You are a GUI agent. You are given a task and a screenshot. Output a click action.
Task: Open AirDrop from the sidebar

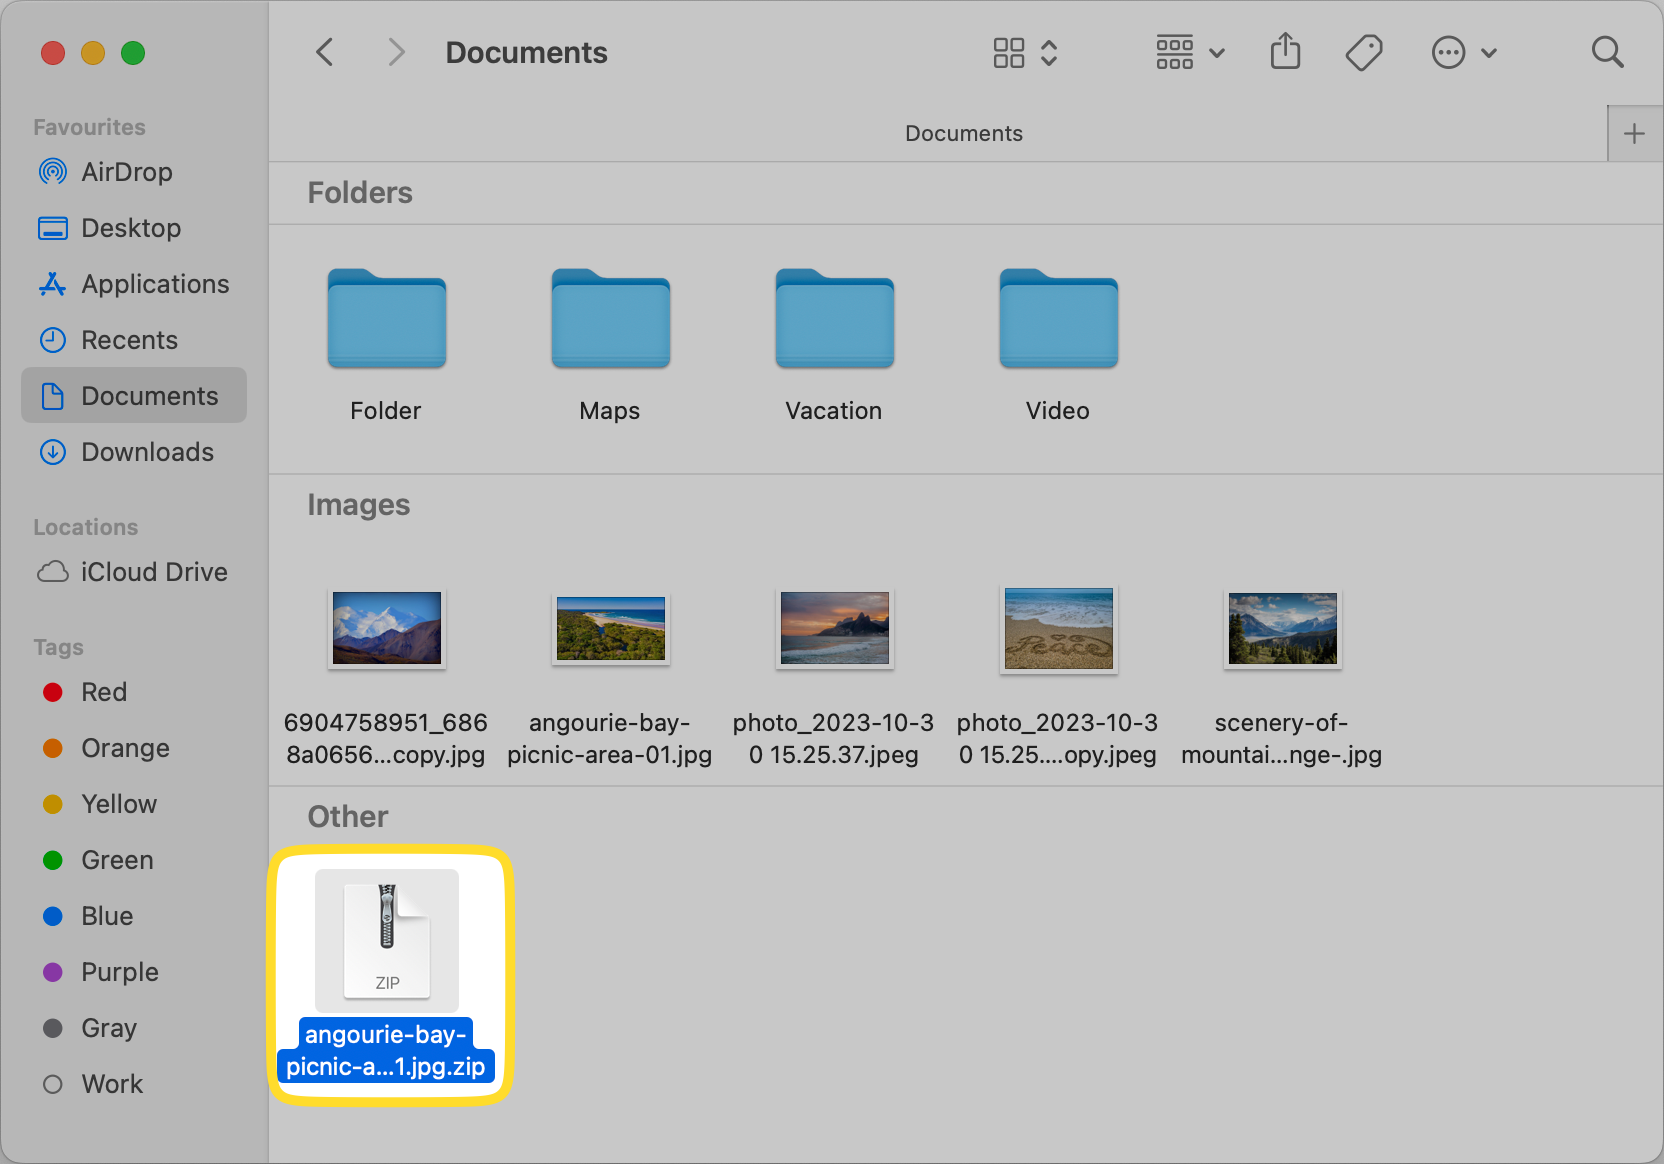click(x=127, y=172)
